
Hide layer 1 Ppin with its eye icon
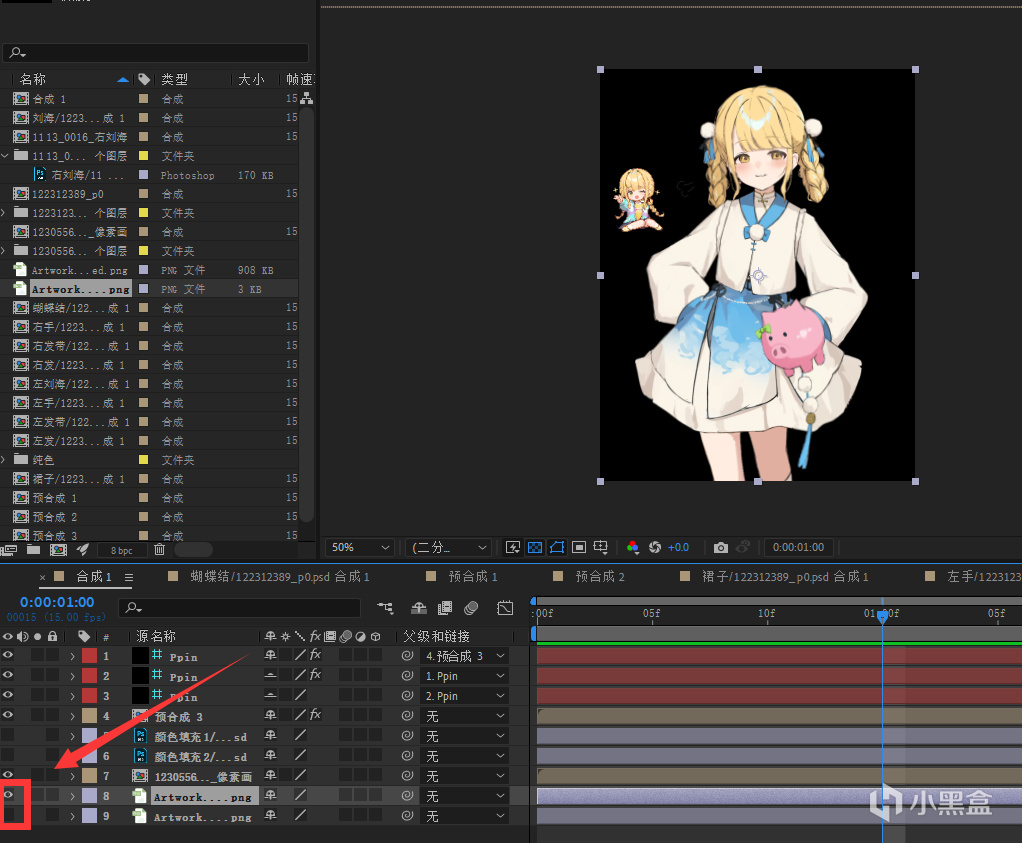8,655
